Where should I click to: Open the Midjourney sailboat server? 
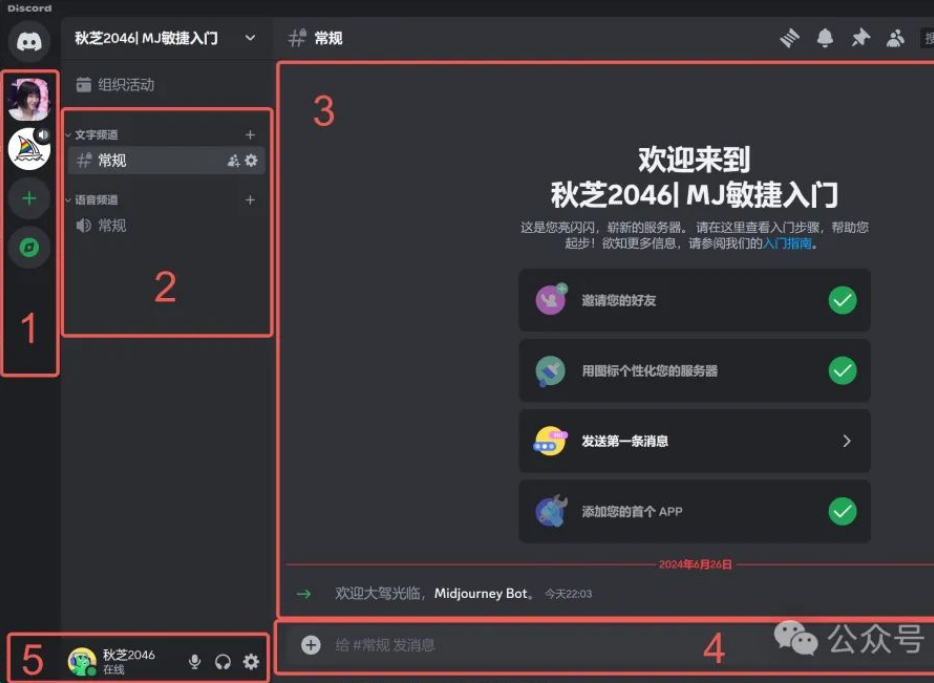tap(29, 149)
